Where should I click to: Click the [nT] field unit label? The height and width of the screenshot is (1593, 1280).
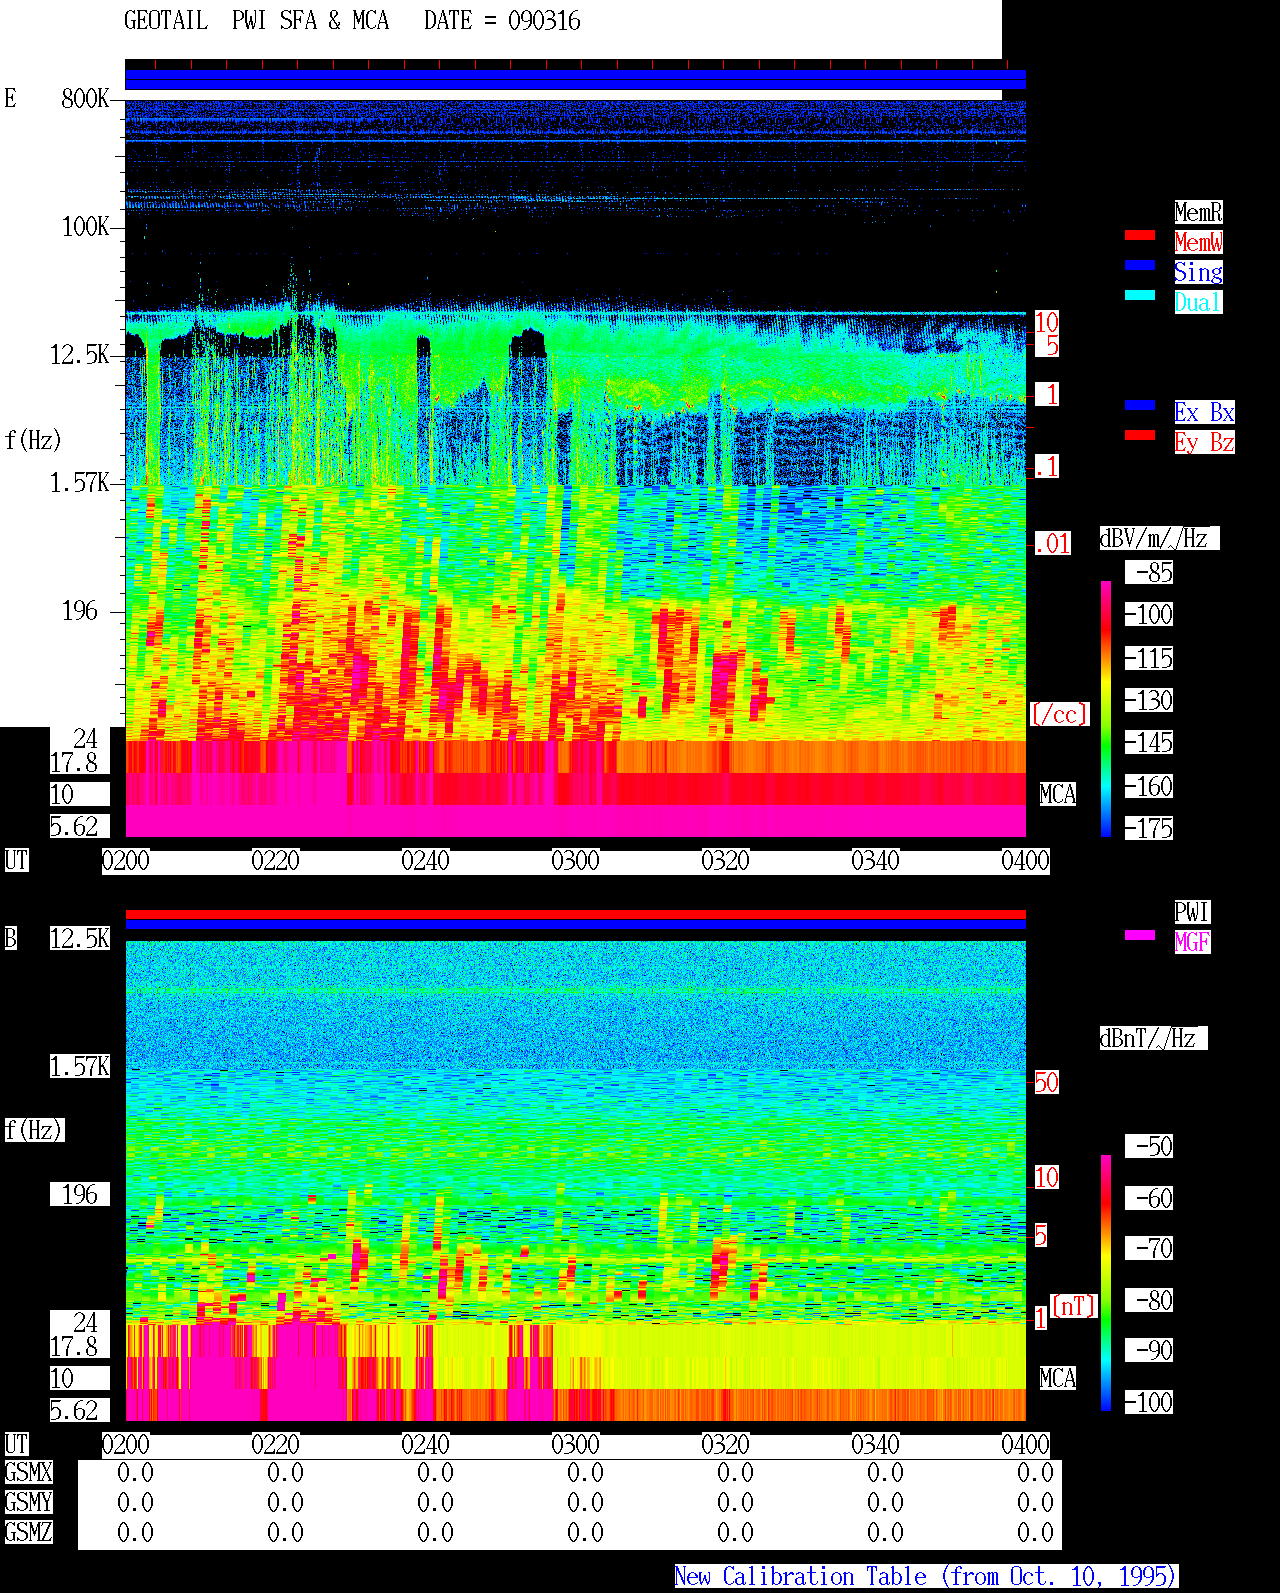point(1074,1305)
